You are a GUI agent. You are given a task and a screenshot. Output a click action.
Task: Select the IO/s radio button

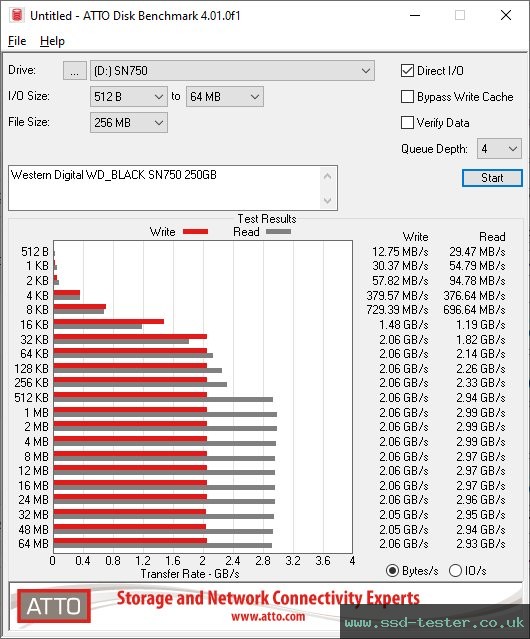455,571
